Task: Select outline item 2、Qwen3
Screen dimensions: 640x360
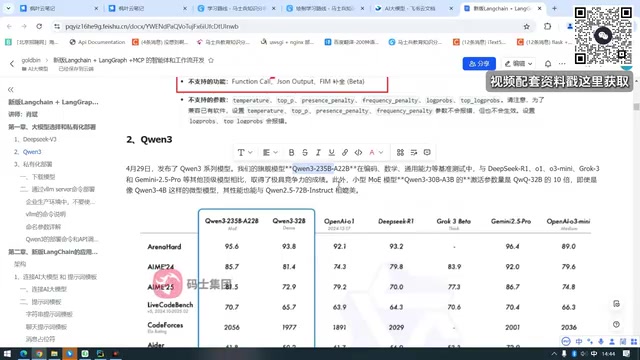Action: tap(28, 152)
